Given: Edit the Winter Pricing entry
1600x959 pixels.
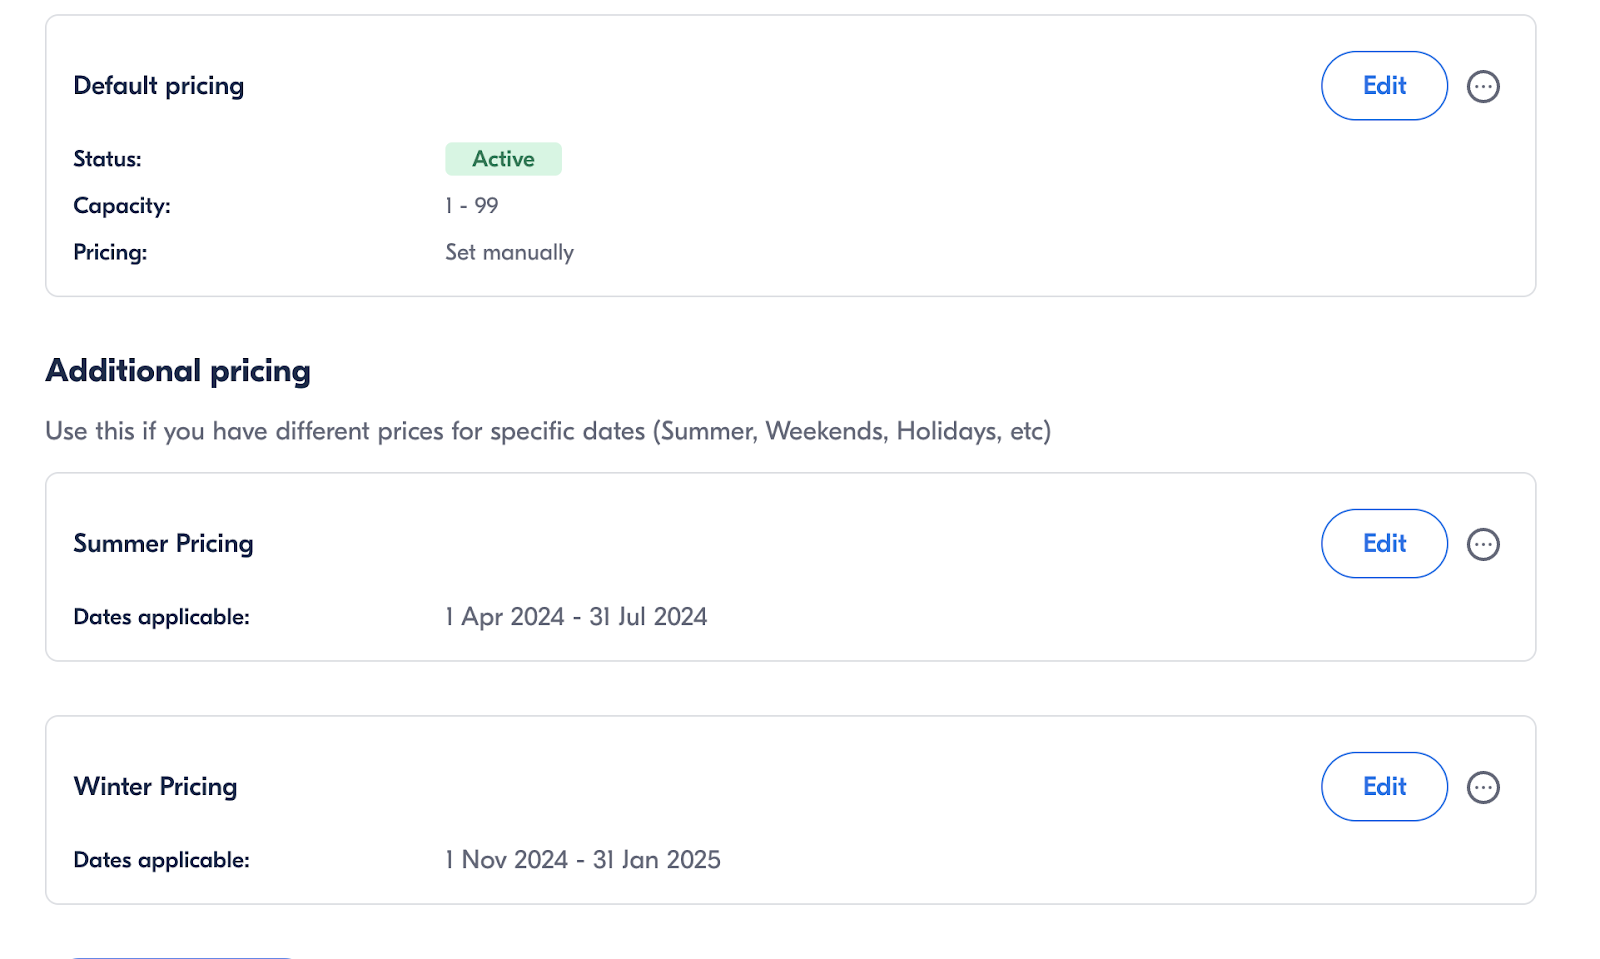Looking at the screenshot, I should 1384,787.
